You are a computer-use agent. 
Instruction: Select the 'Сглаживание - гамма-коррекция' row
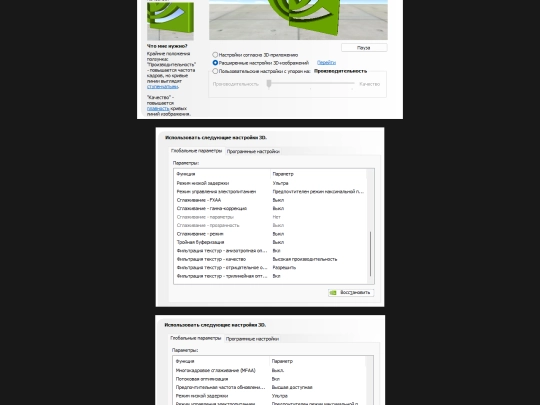click(270, 208)
